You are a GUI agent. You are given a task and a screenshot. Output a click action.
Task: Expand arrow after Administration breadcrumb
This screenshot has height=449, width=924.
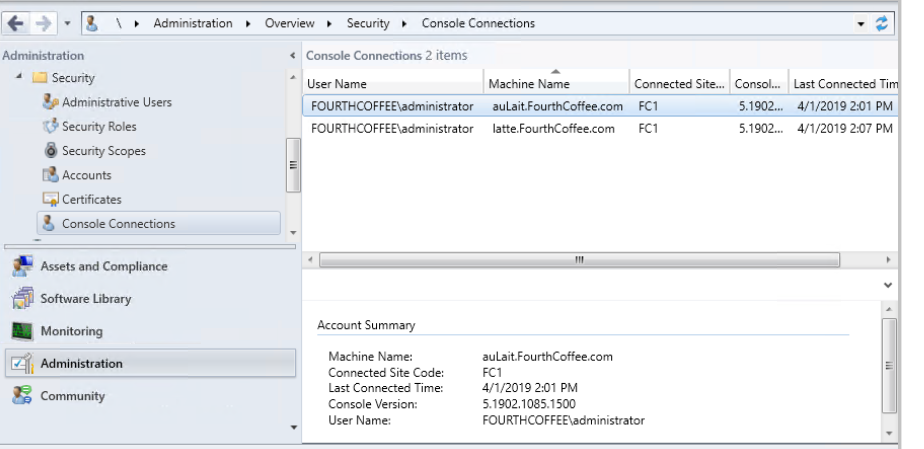click(249, 24)
